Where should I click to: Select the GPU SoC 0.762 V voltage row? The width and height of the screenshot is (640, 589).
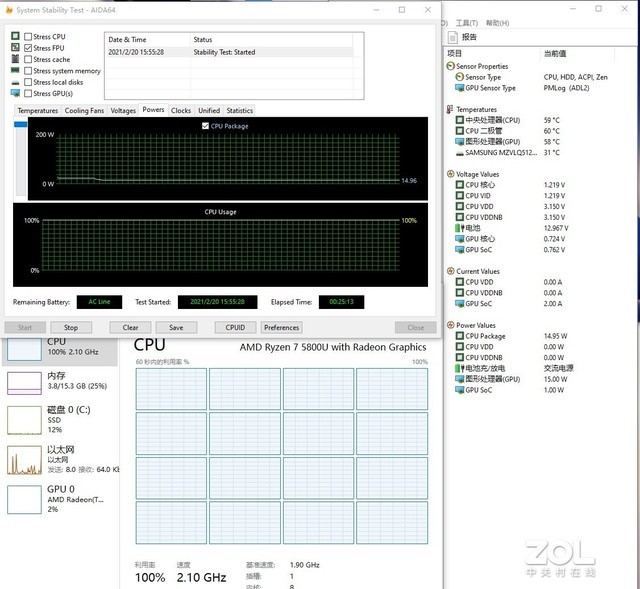(511, 249)
